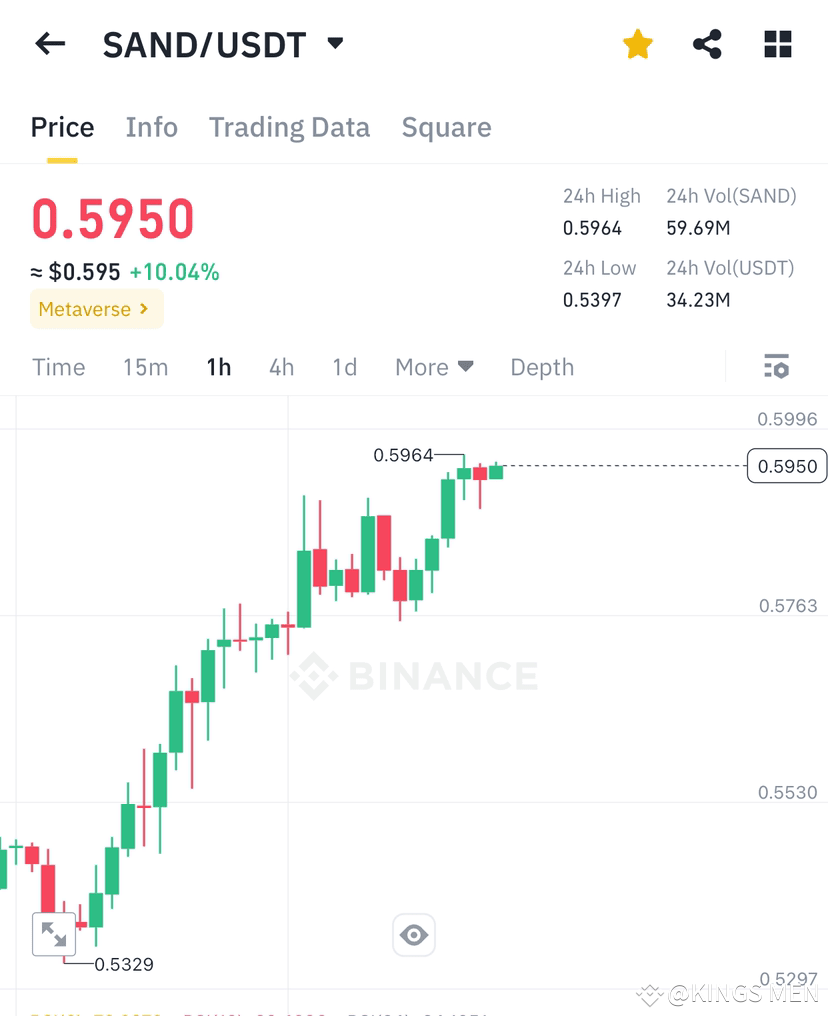This screenshot has height=1016, width=828.
Task: Expand the More timeframes dropdown
Action: [434, 367]
